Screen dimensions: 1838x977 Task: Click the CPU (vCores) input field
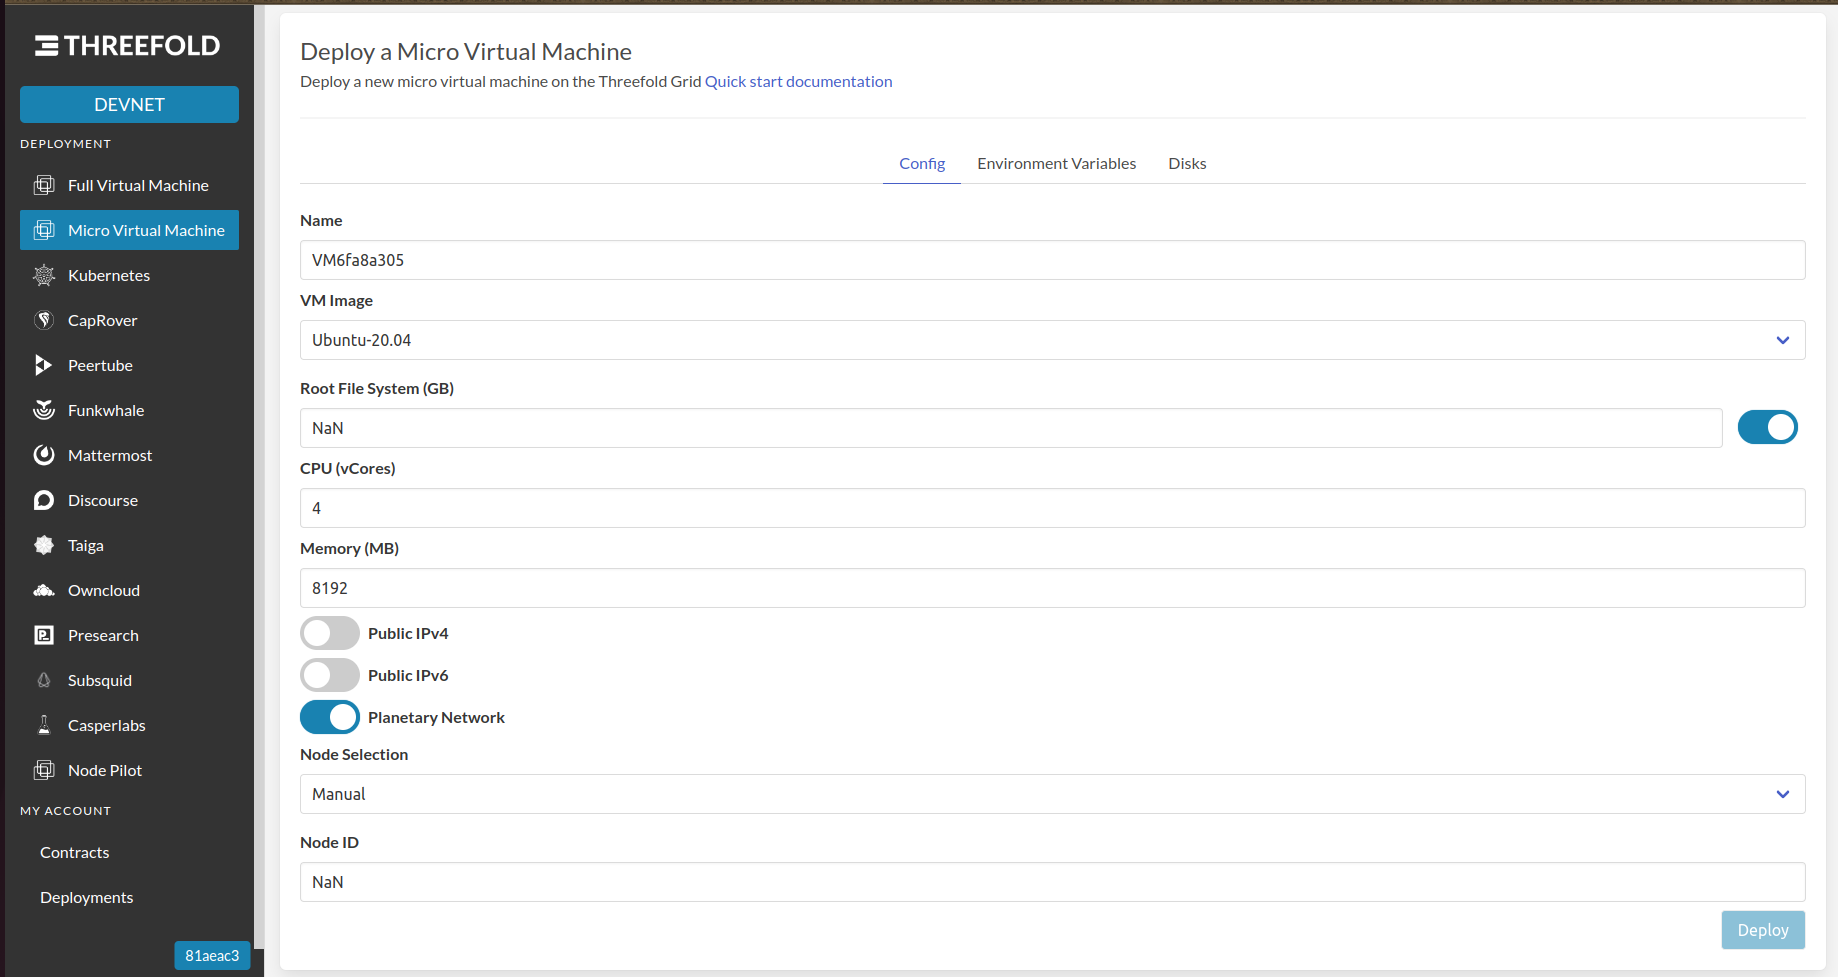pyautogui.click(x=1052, y=508)
